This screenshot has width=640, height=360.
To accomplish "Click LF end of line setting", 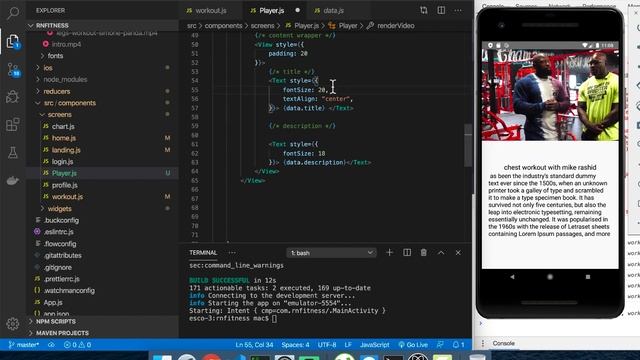I will [x=348, y=345].
